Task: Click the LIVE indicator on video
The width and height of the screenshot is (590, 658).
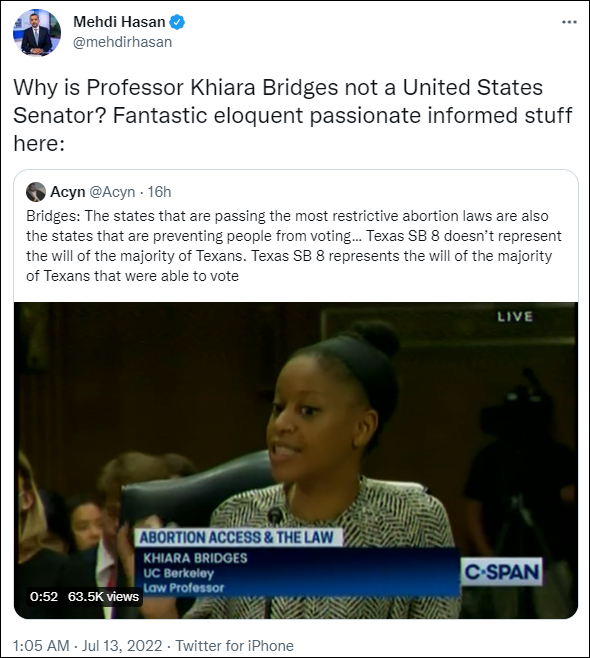Action: (x=515, y=316)
